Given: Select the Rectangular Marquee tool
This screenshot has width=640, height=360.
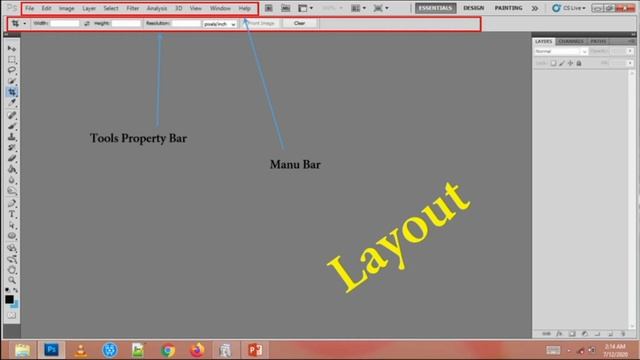Looking at the screenshot, I should tap(12, 60).
